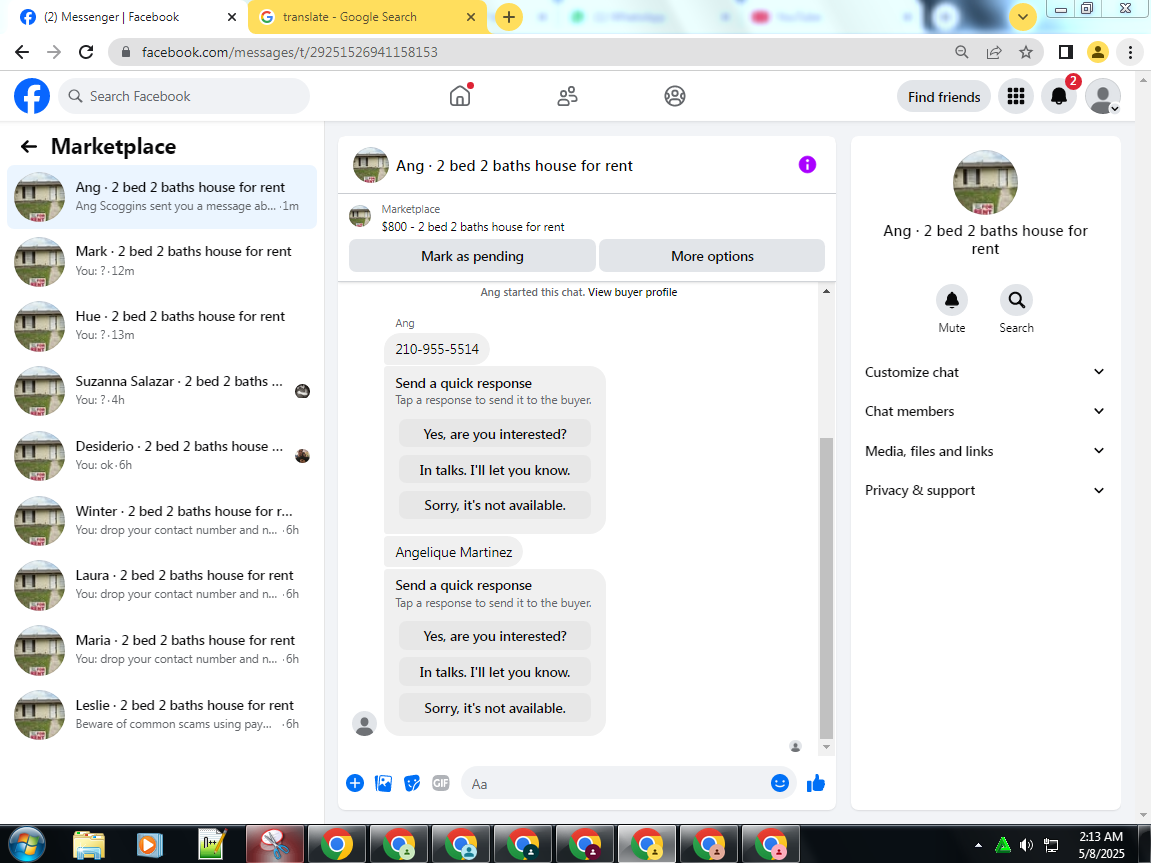1151x863 pixels.
Task: Open Windows Explorer from the taskbar
Action: click(89, 845)
